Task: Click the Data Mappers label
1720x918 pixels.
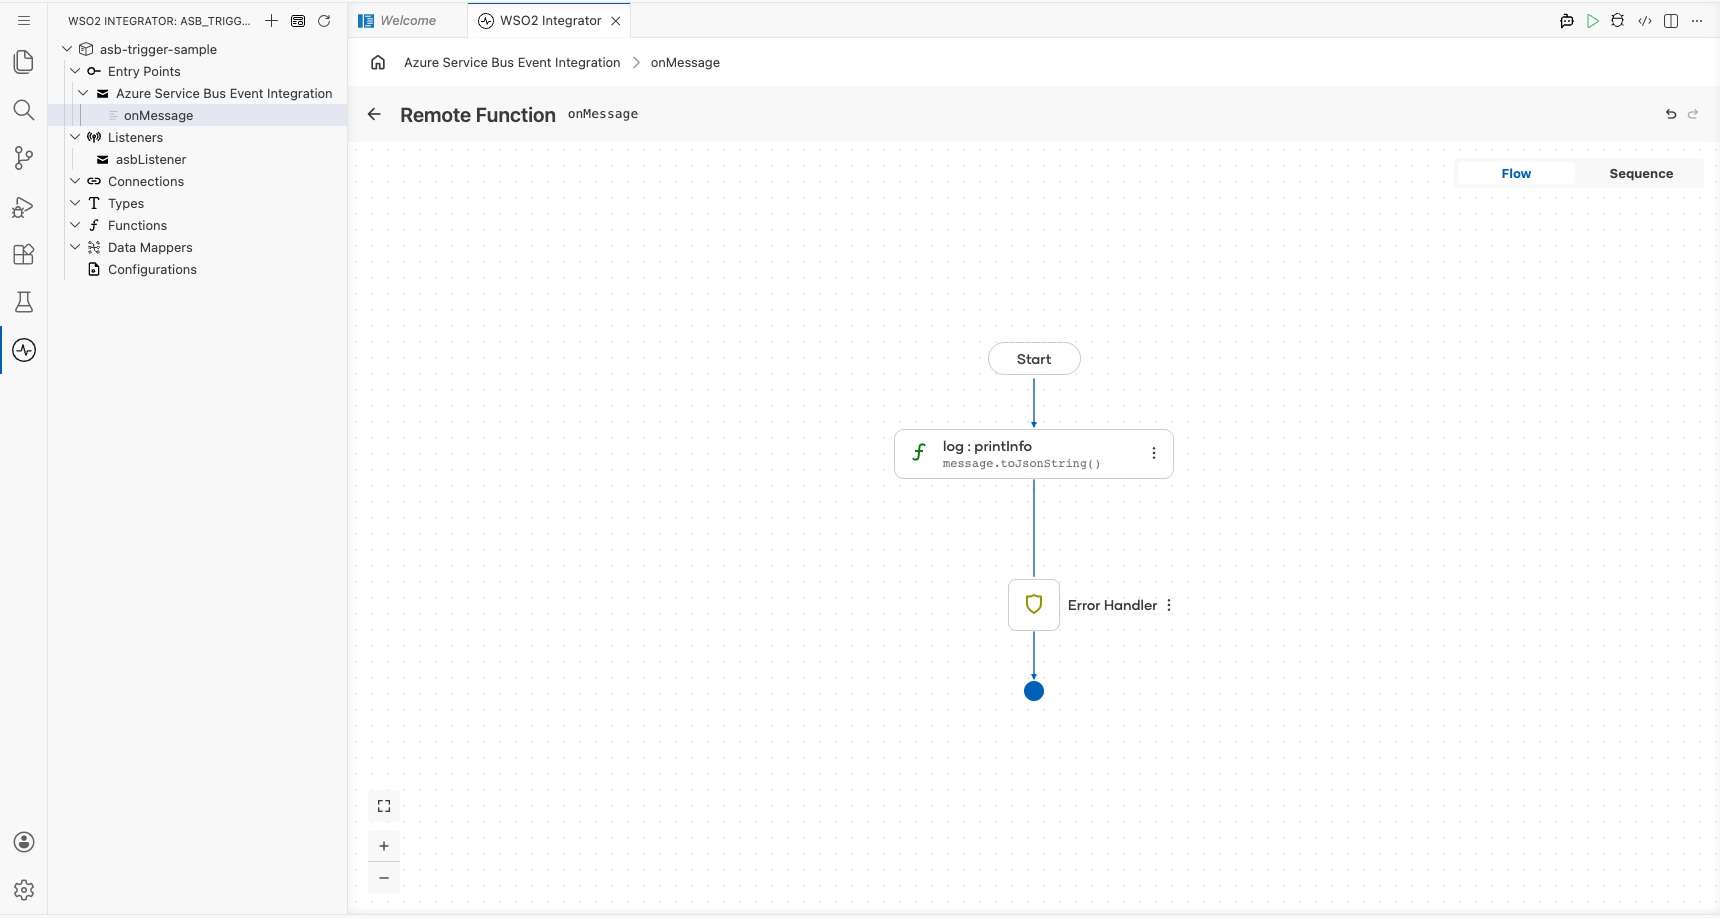Action: coord(150,247)
